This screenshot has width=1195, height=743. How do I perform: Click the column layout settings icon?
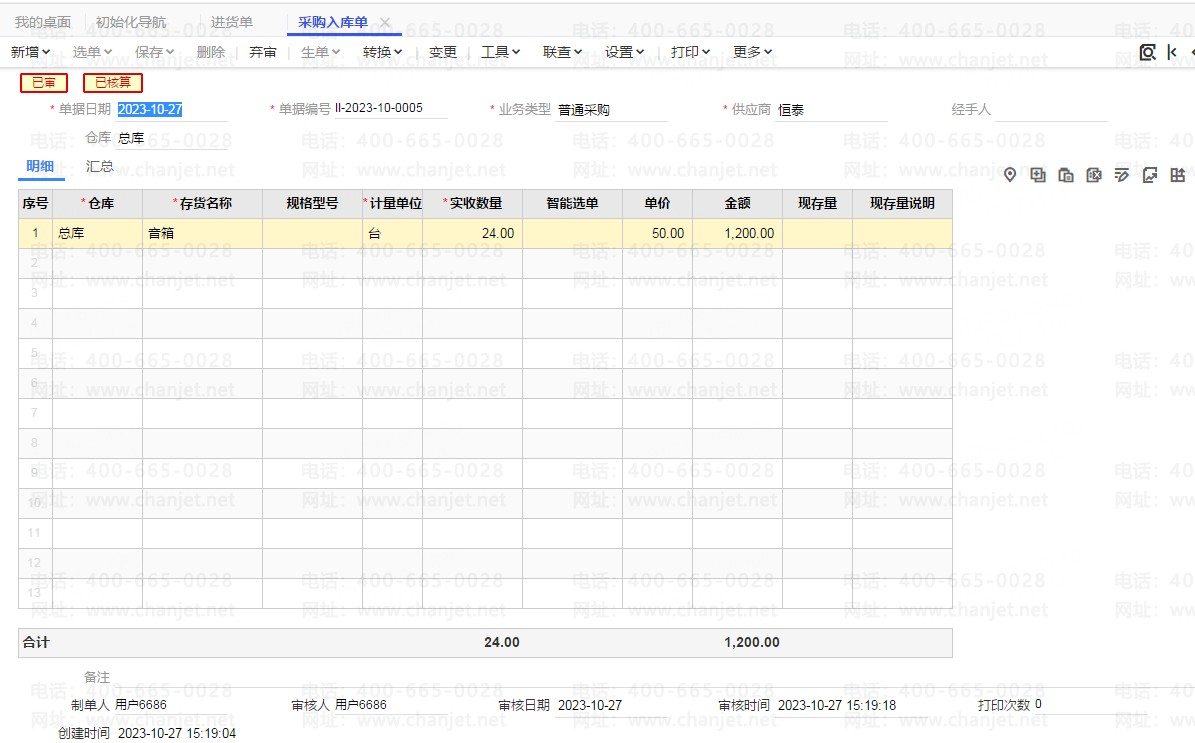pyautogui.click(x=1178, y=175)
